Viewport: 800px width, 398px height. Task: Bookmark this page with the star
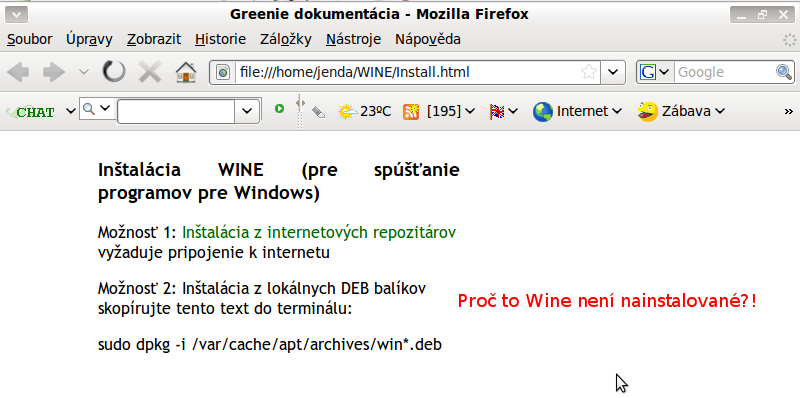(589, 72)
